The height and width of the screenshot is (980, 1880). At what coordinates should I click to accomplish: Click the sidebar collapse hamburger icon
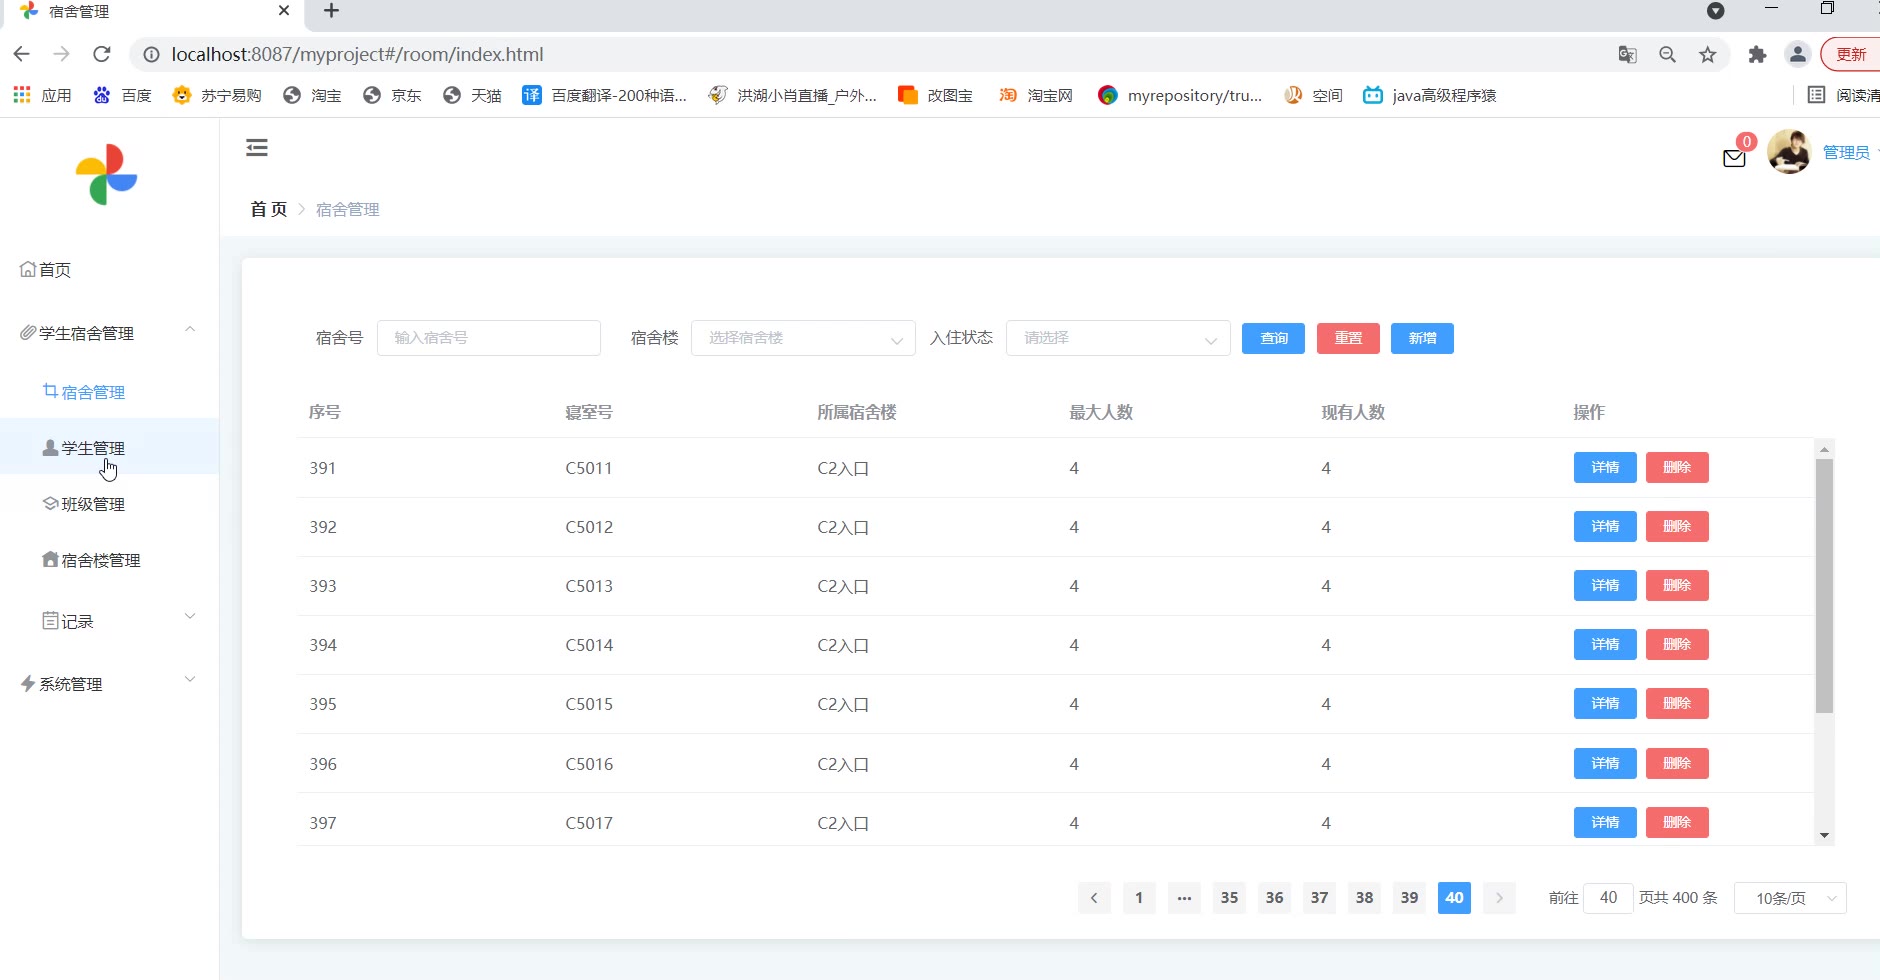tap(257, 148)
